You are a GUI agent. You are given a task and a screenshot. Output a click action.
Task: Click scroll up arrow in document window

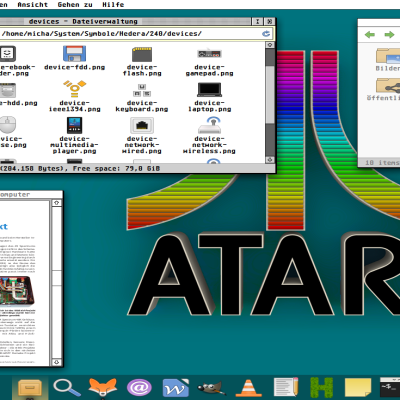pyautogui.click(x=57, y=203)
